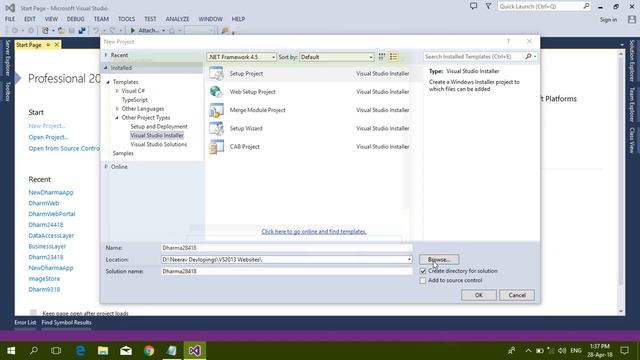
Task: Expand the Visual C# tree node
Action: click(117, 91)
